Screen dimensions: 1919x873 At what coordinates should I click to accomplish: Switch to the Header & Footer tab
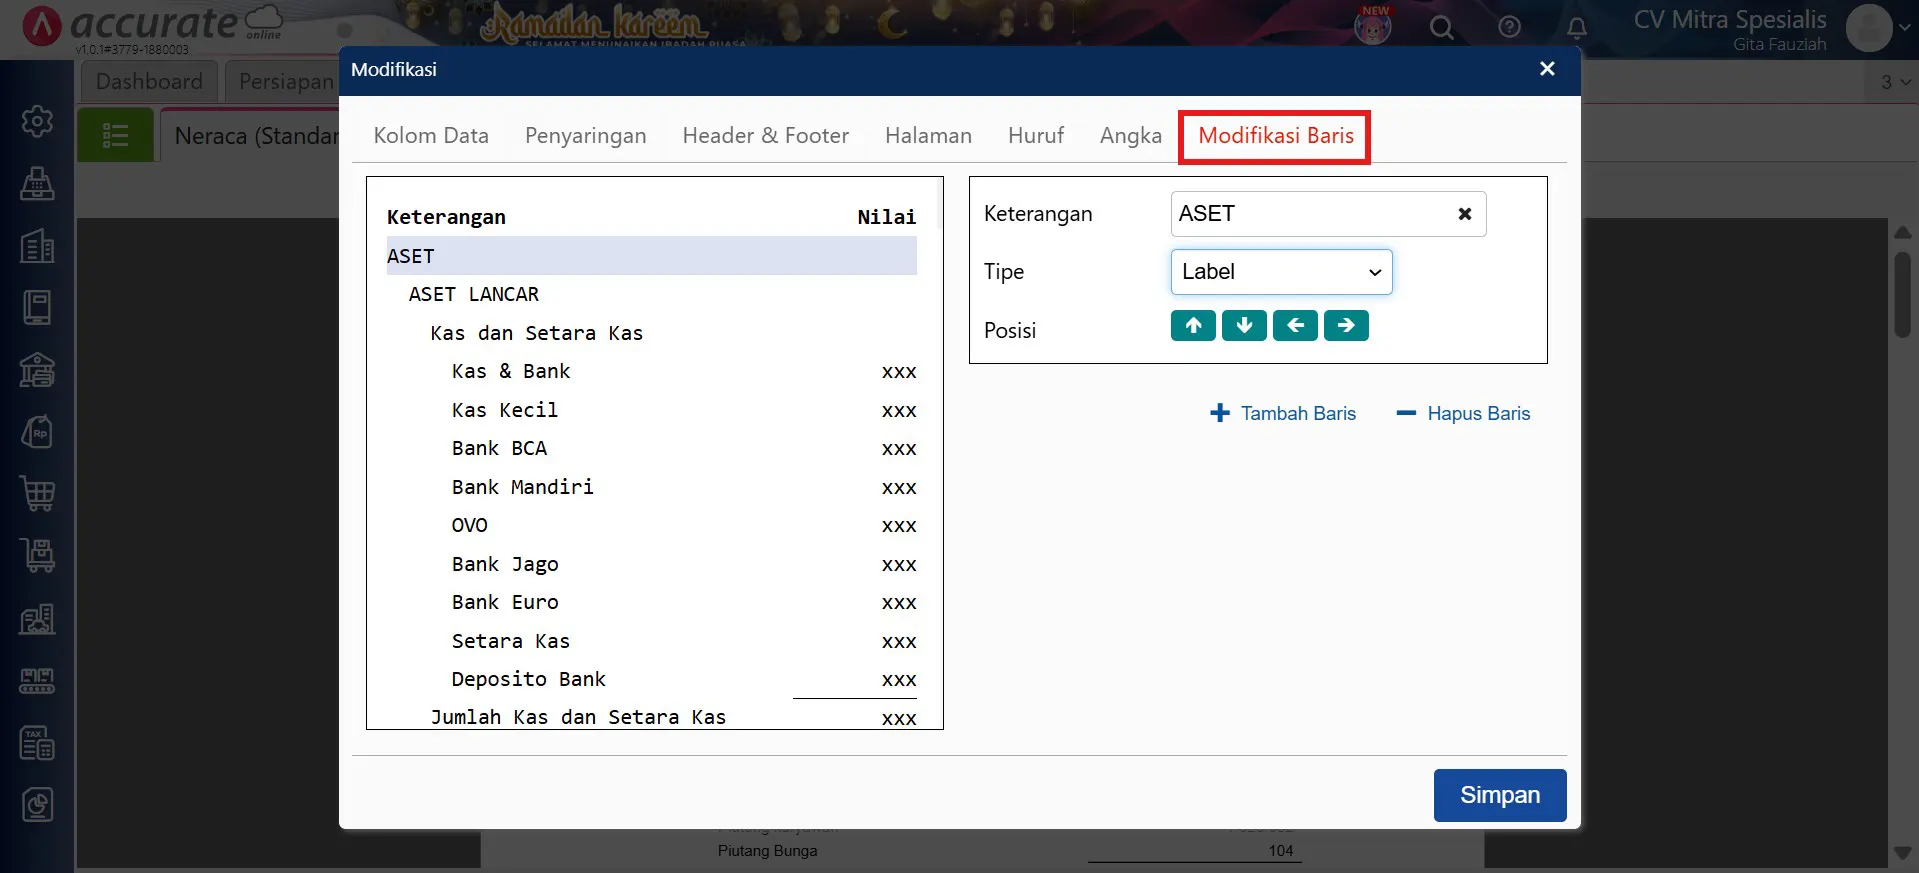point(765,136)
